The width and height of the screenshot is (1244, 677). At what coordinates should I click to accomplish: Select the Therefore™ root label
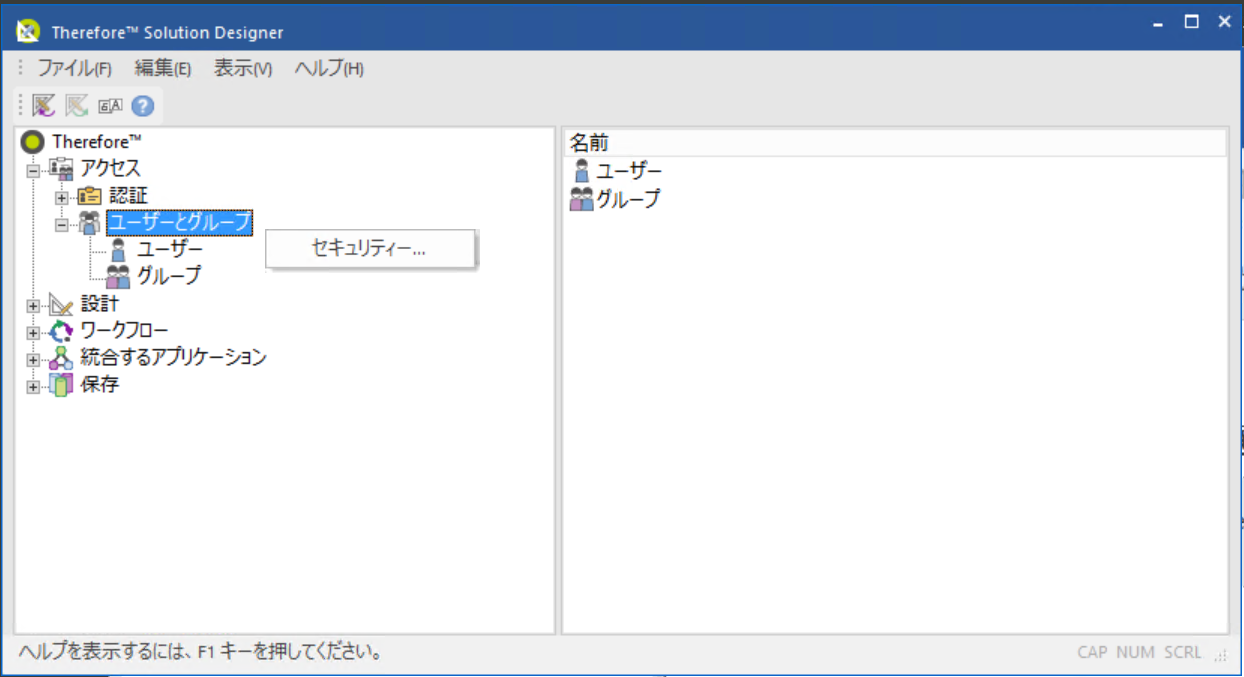[97, 142]
